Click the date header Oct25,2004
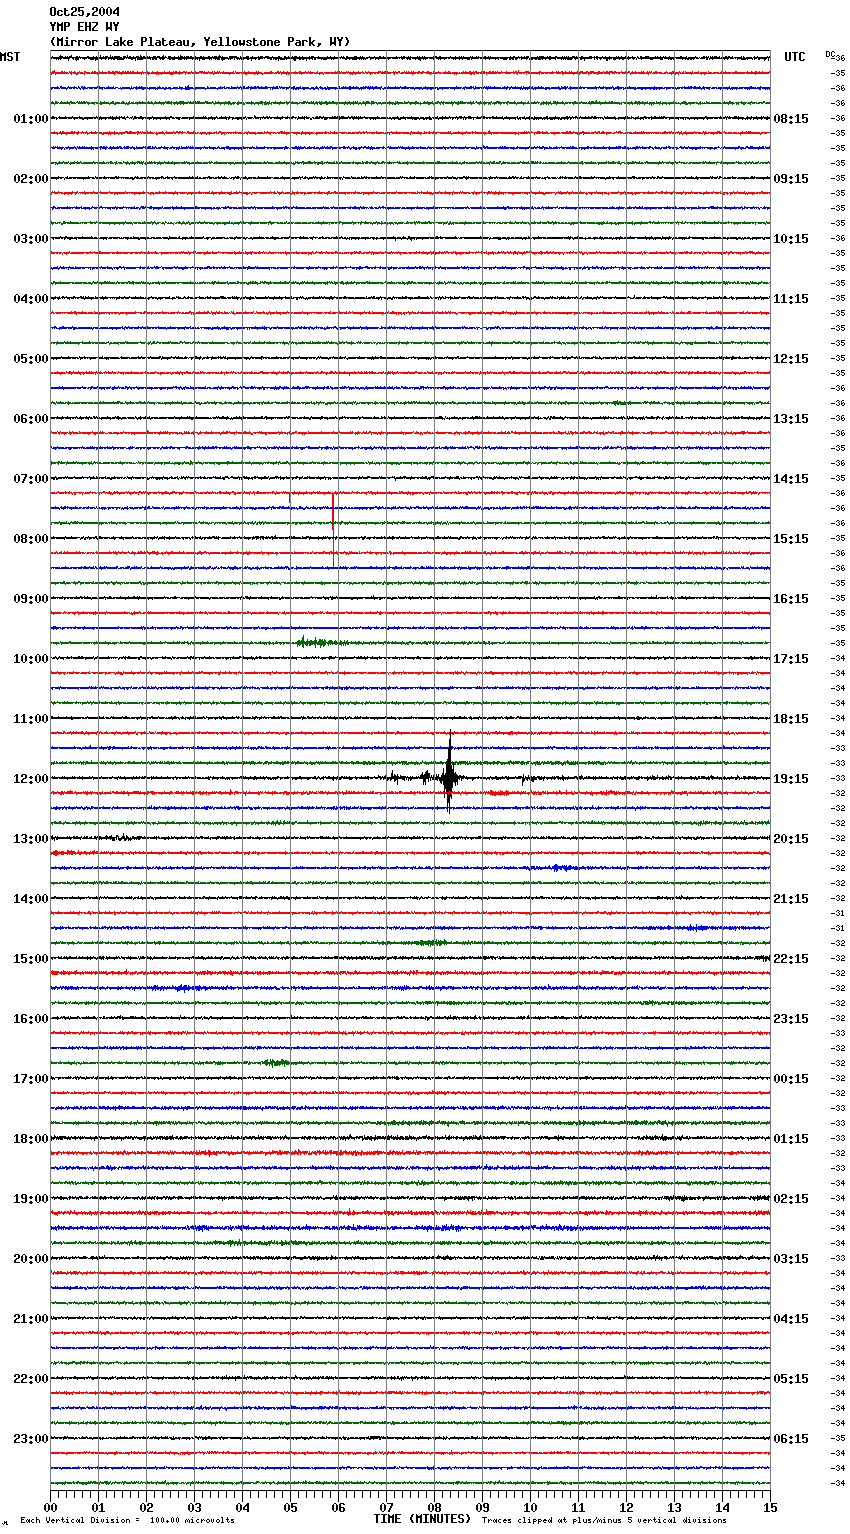 click(x=85, y=12)
